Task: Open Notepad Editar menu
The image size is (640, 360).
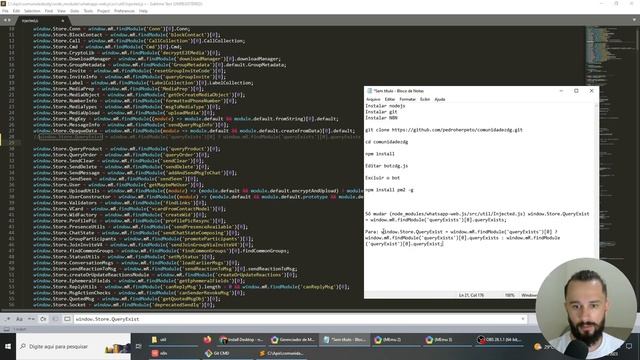Action: point(390,99)
